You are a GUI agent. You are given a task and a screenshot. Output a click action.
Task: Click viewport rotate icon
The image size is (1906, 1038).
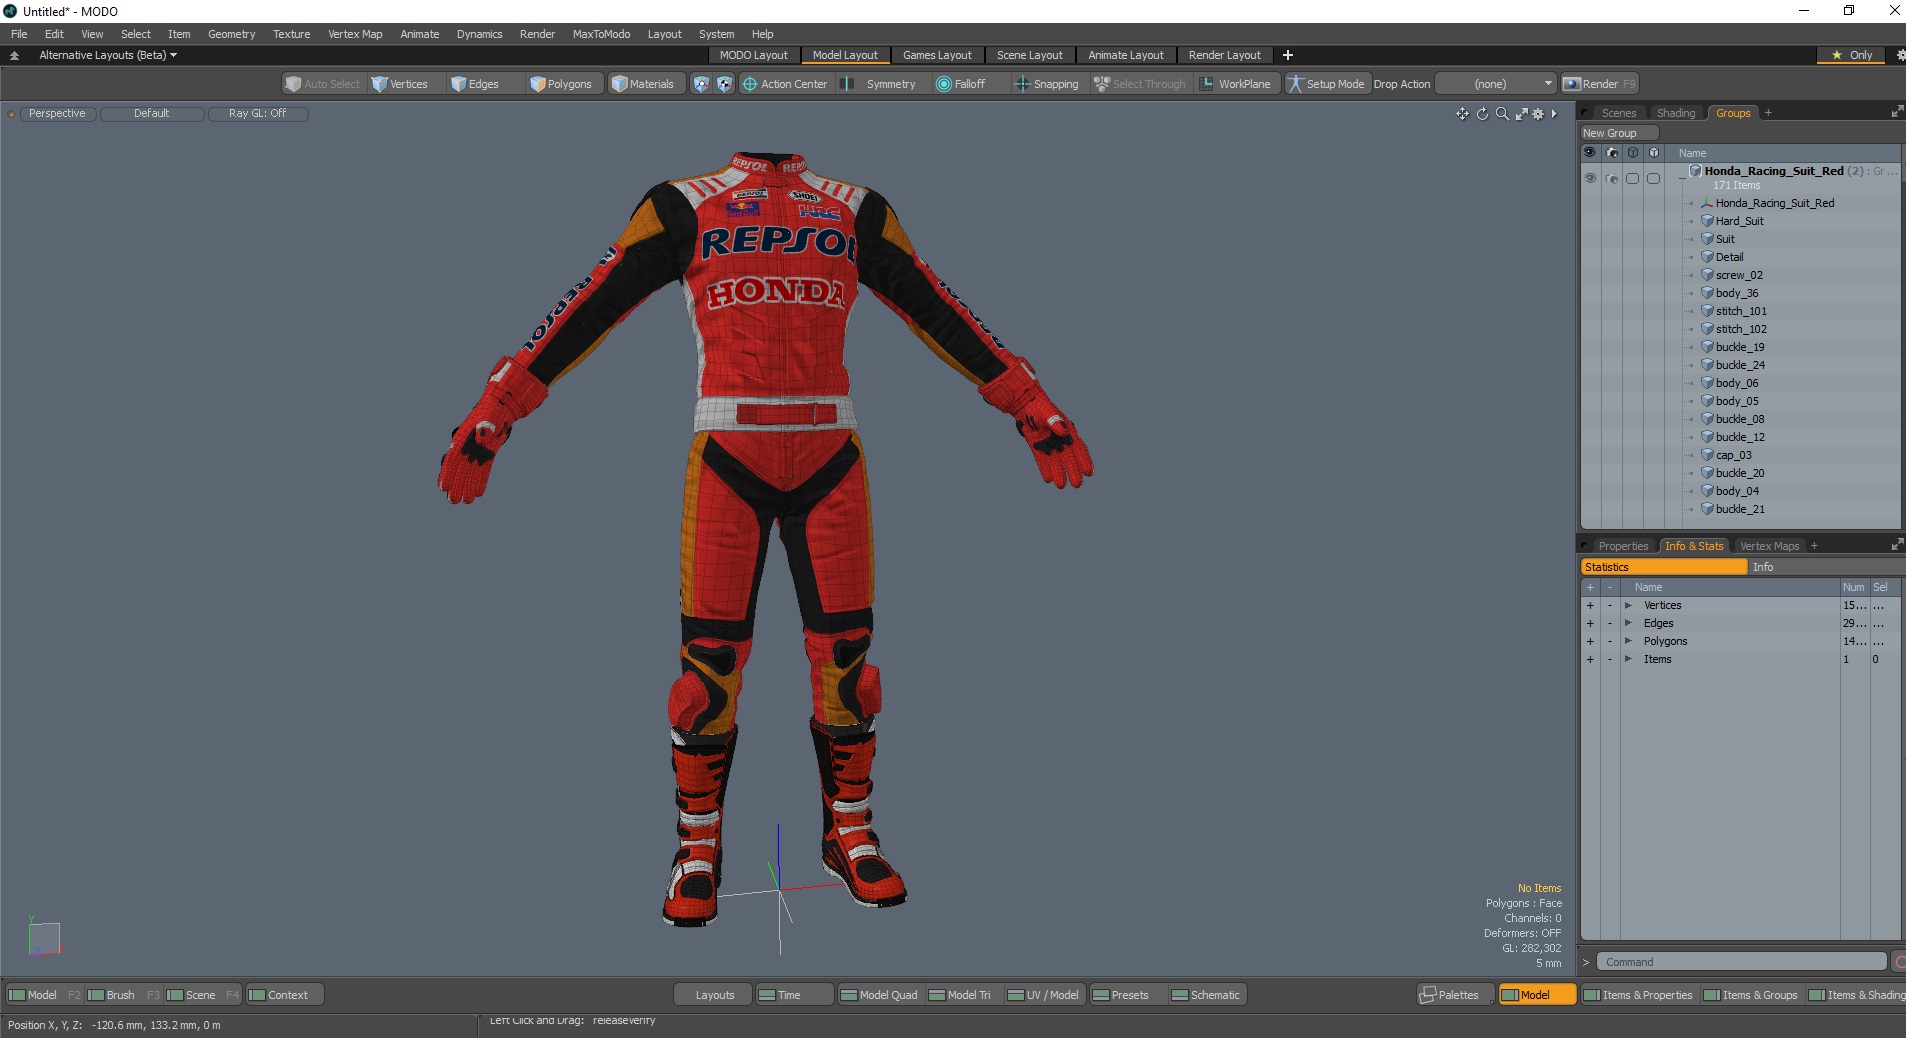(1482, 114)
